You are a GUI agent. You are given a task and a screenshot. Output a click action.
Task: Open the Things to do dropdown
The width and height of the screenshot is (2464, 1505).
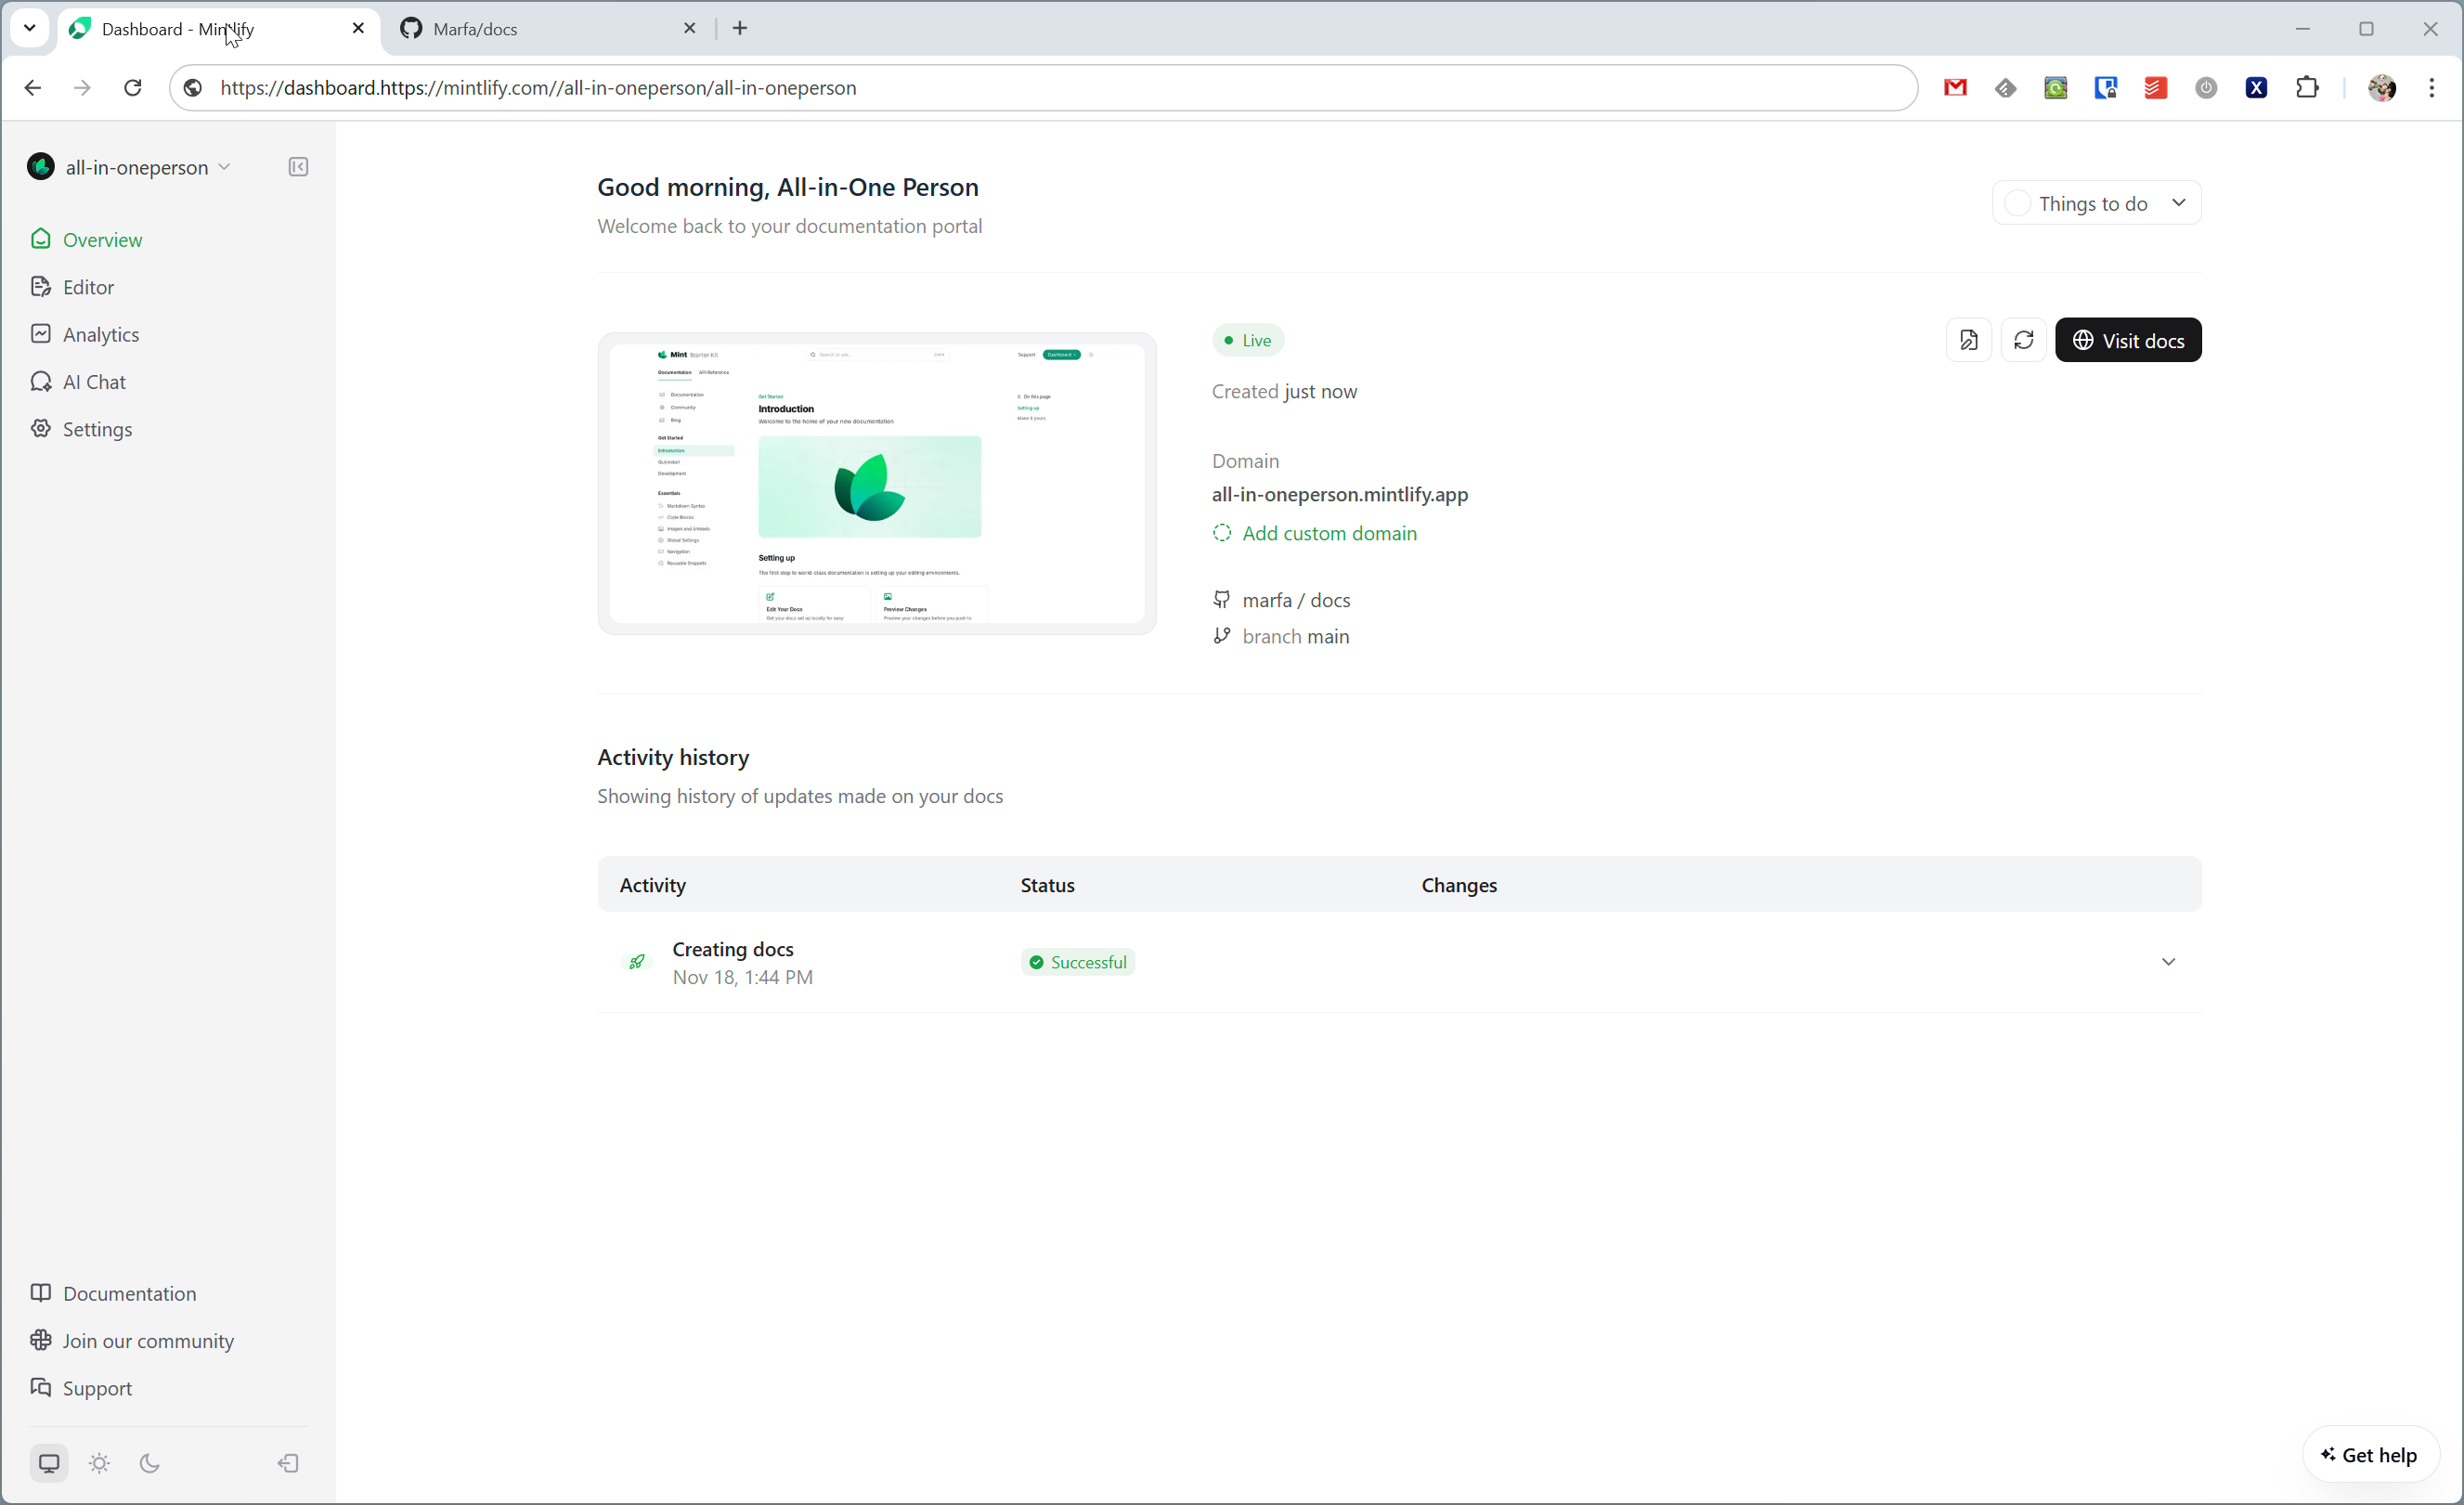[2096, 203]
